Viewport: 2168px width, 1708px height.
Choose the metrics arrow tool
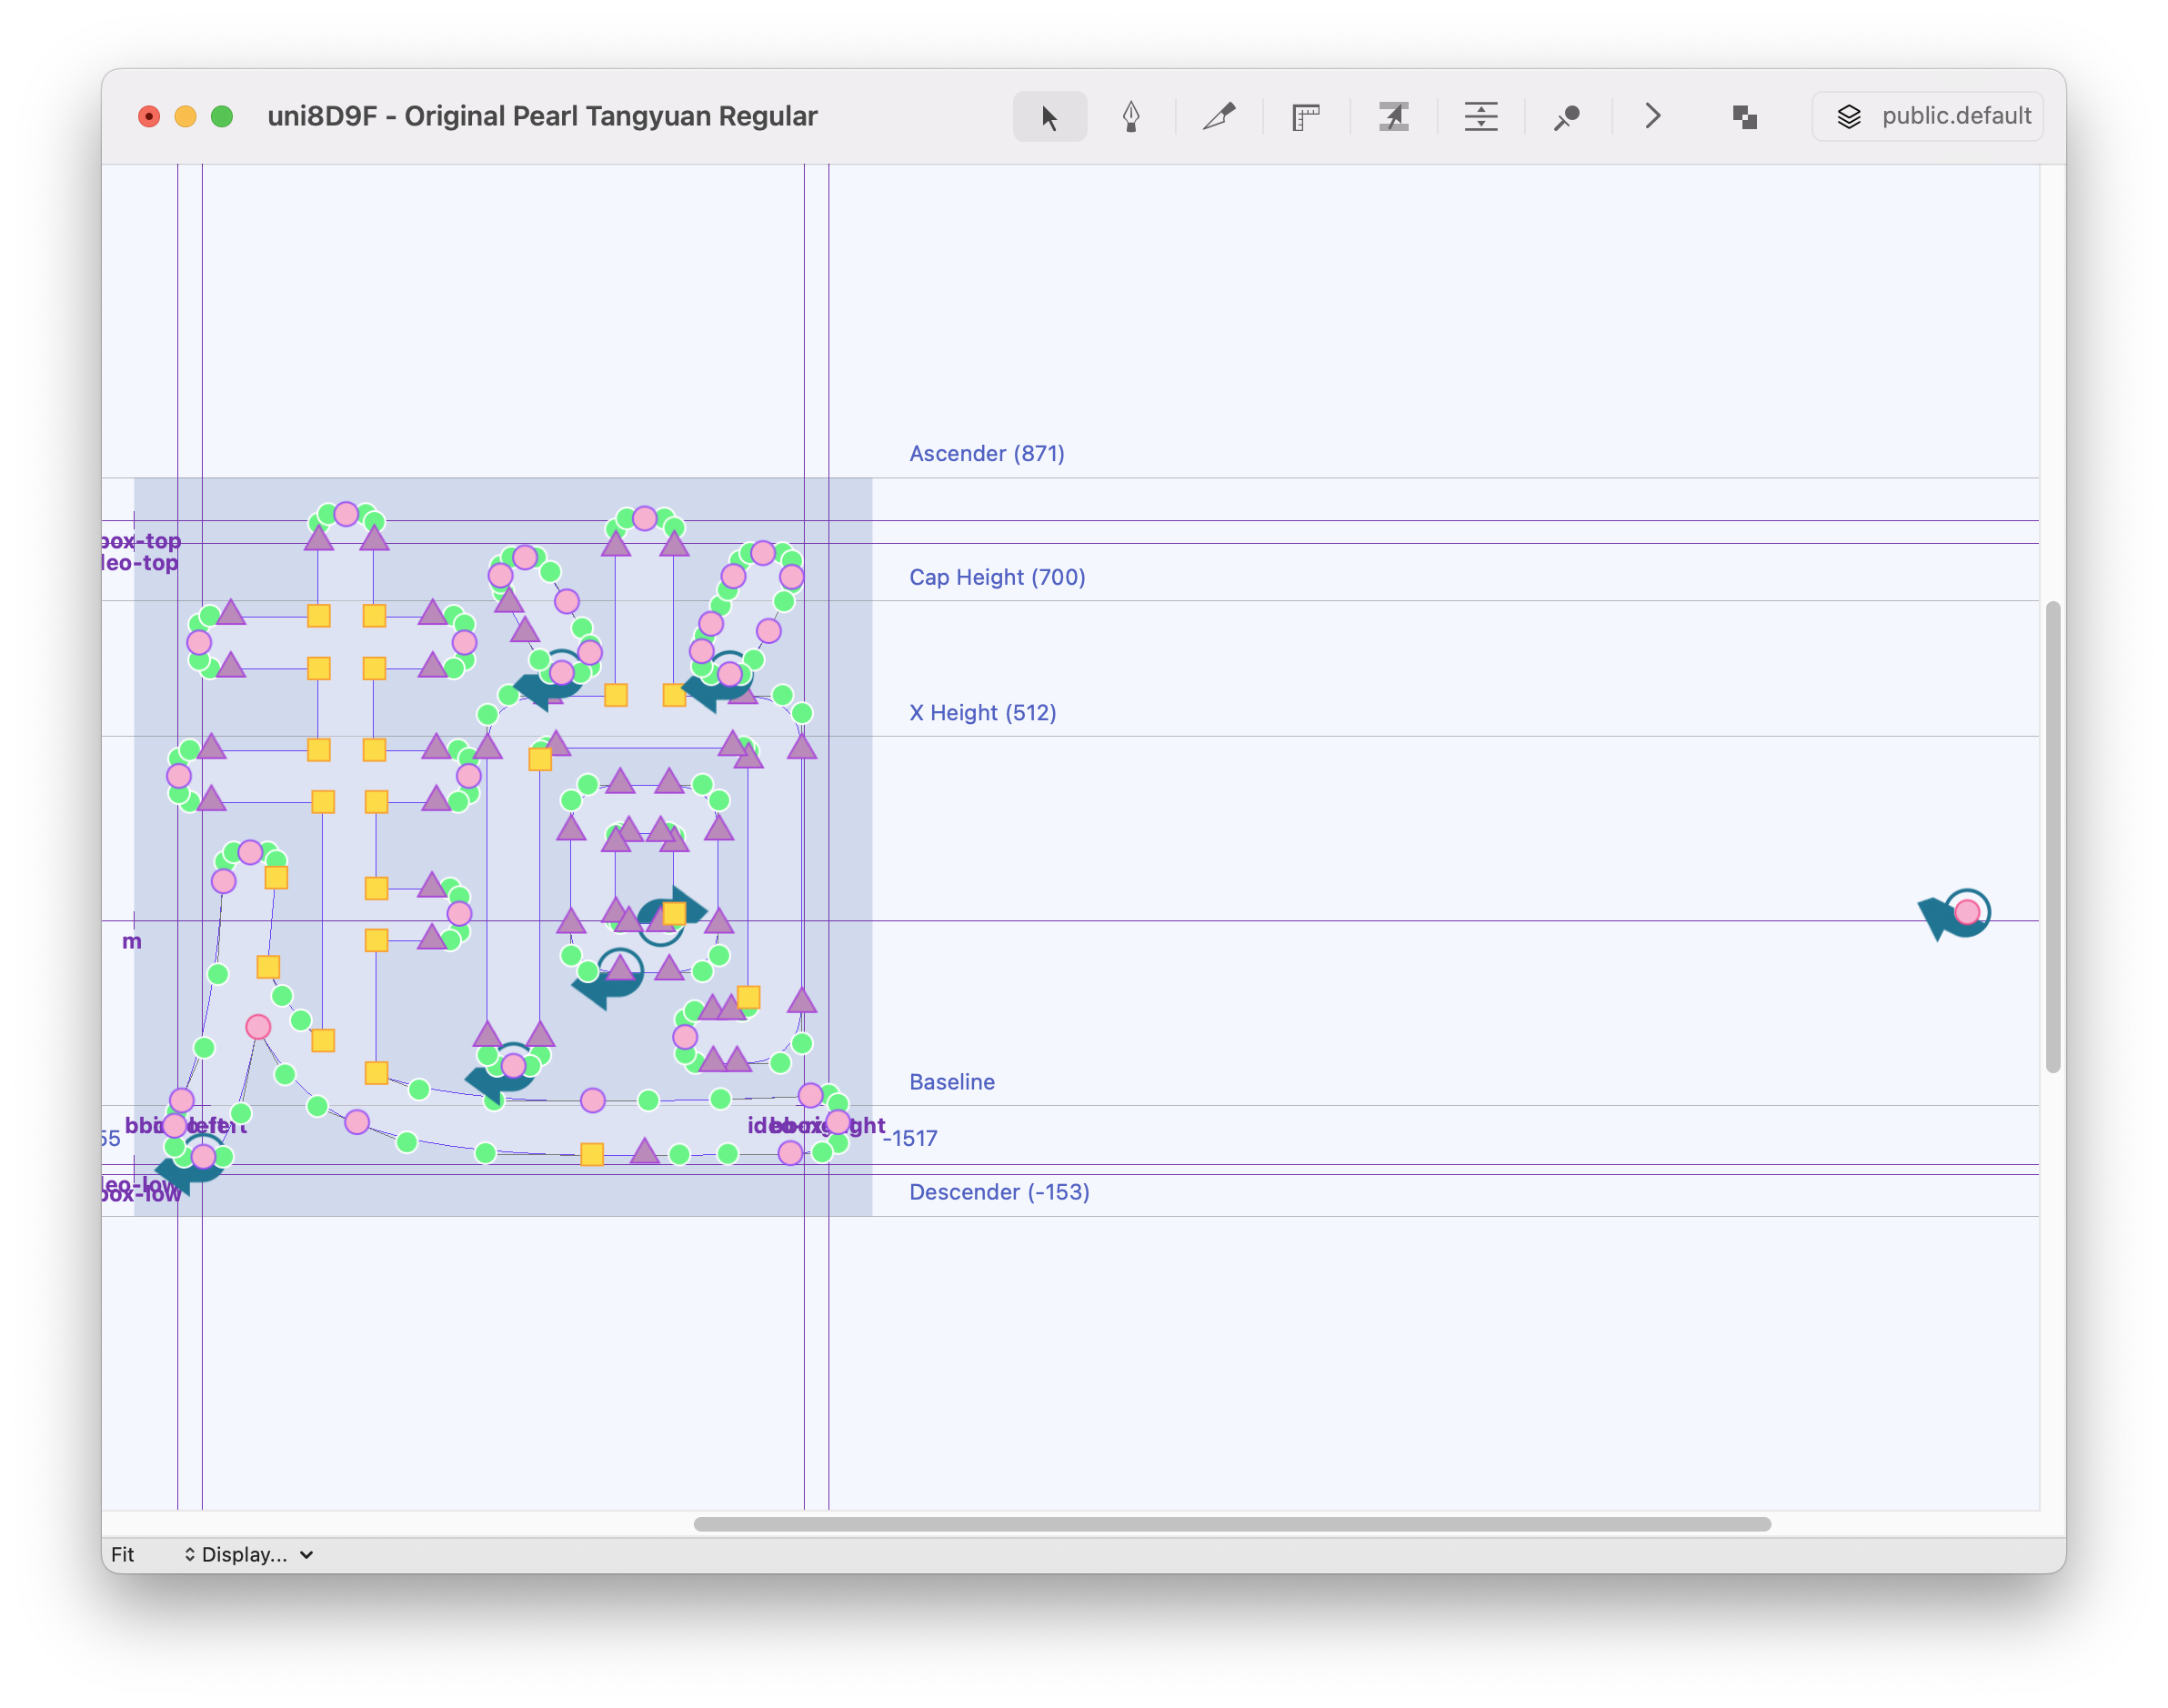[1393, 117]
